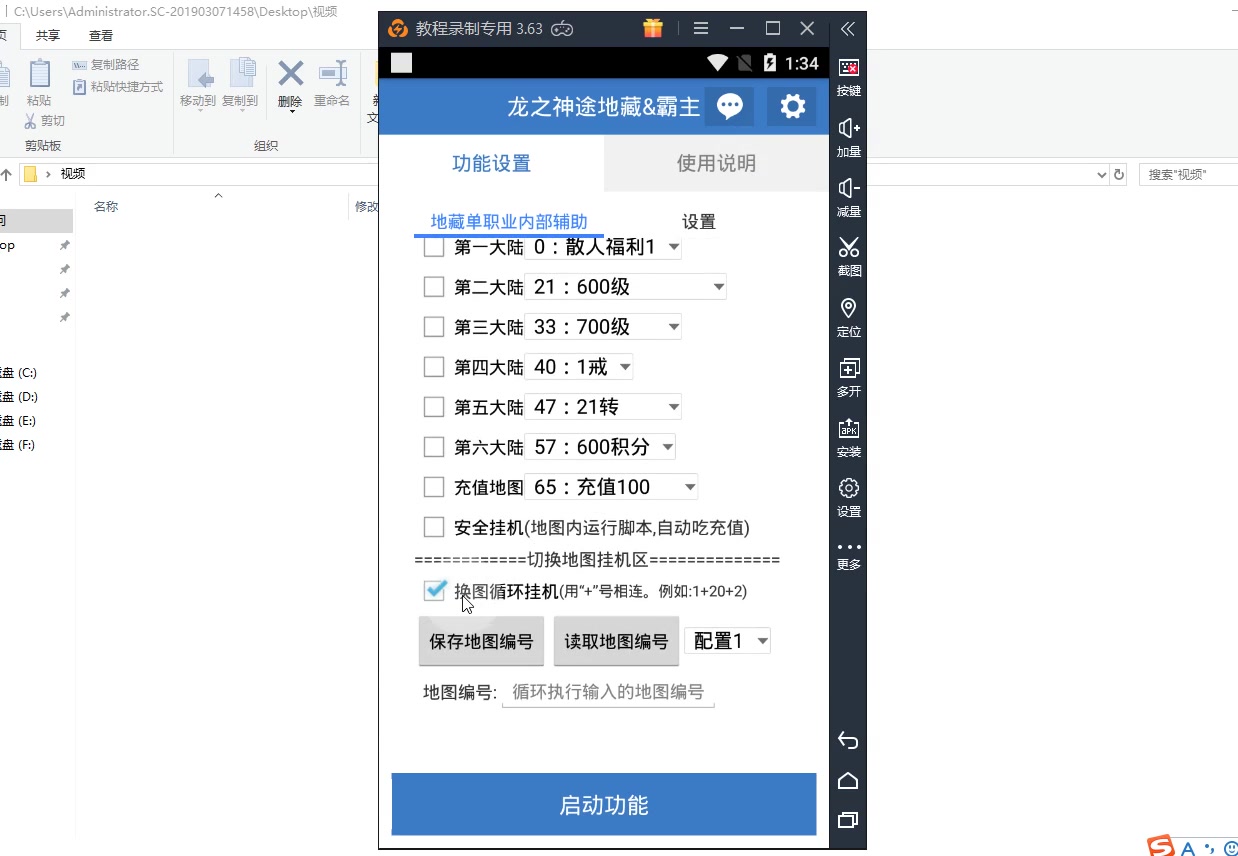Click the 安装 APK install icon
This screenshot has width=1238, height=856.
848,428
